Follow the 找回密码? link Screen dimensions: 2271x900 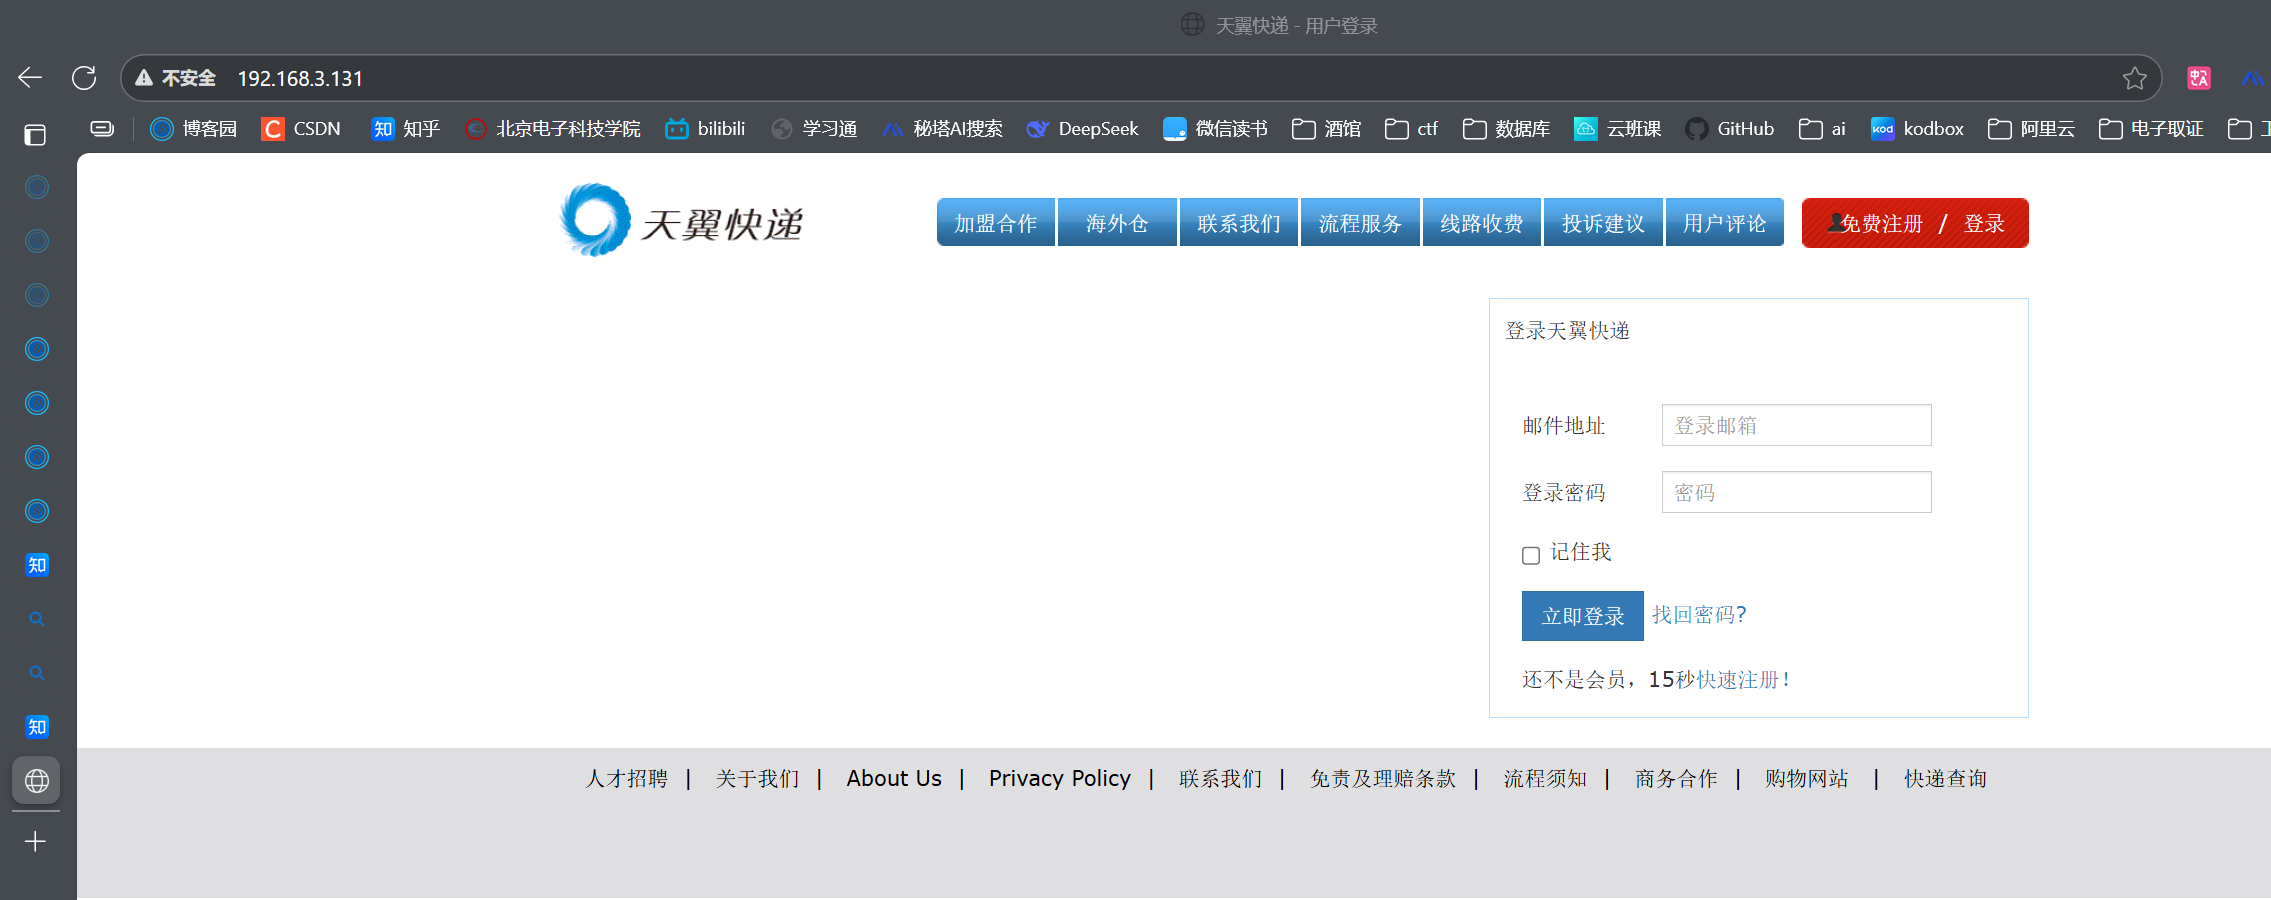coord(1699,615)
